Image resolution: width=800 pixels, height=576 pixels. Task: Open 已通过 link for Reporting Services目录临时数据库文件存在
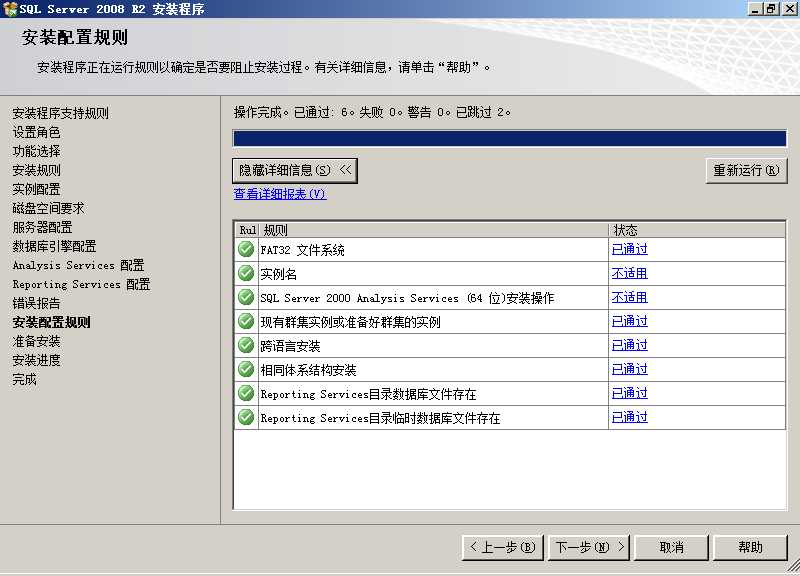tap(630, 417)
